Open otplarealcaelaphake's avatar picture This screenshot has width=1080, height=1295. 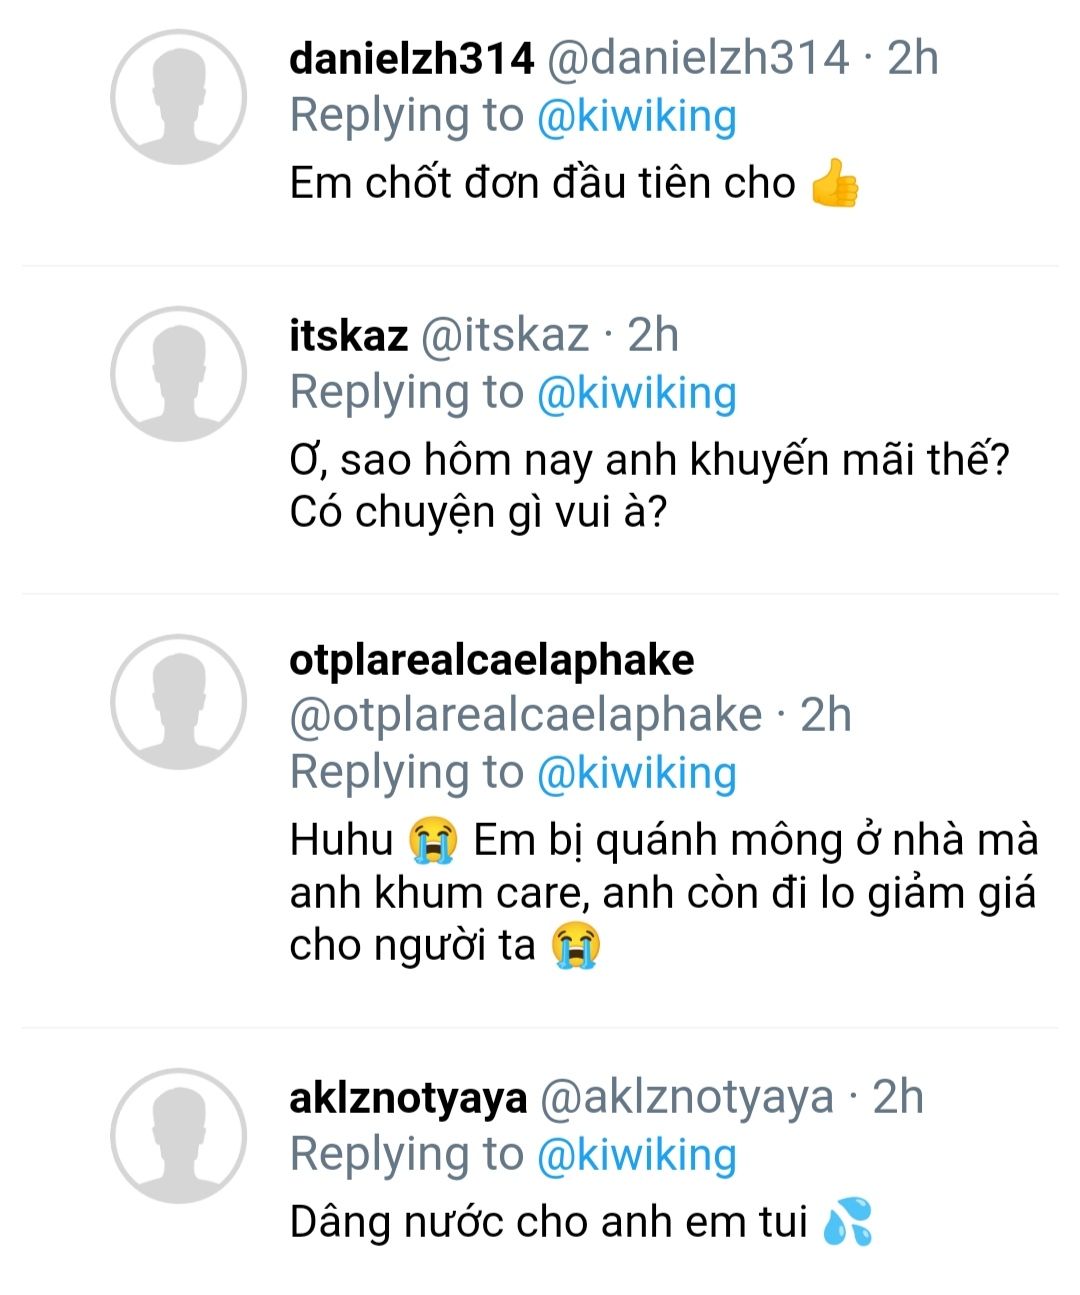tap(178, 701)
